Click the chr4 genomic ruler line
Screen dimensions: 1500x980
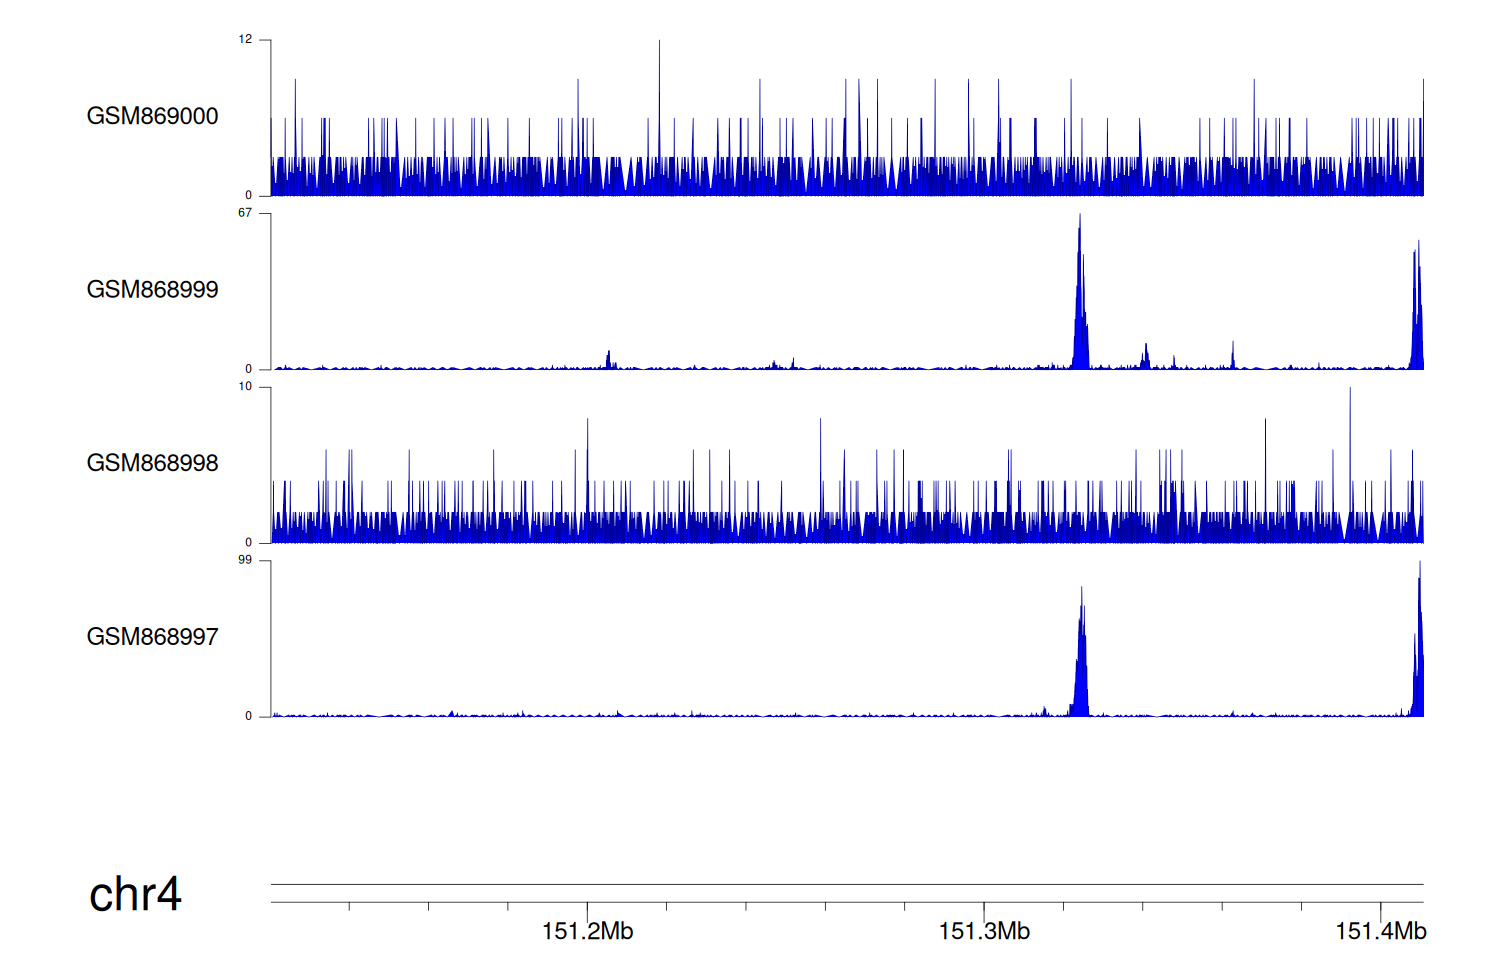coord(846,885)
